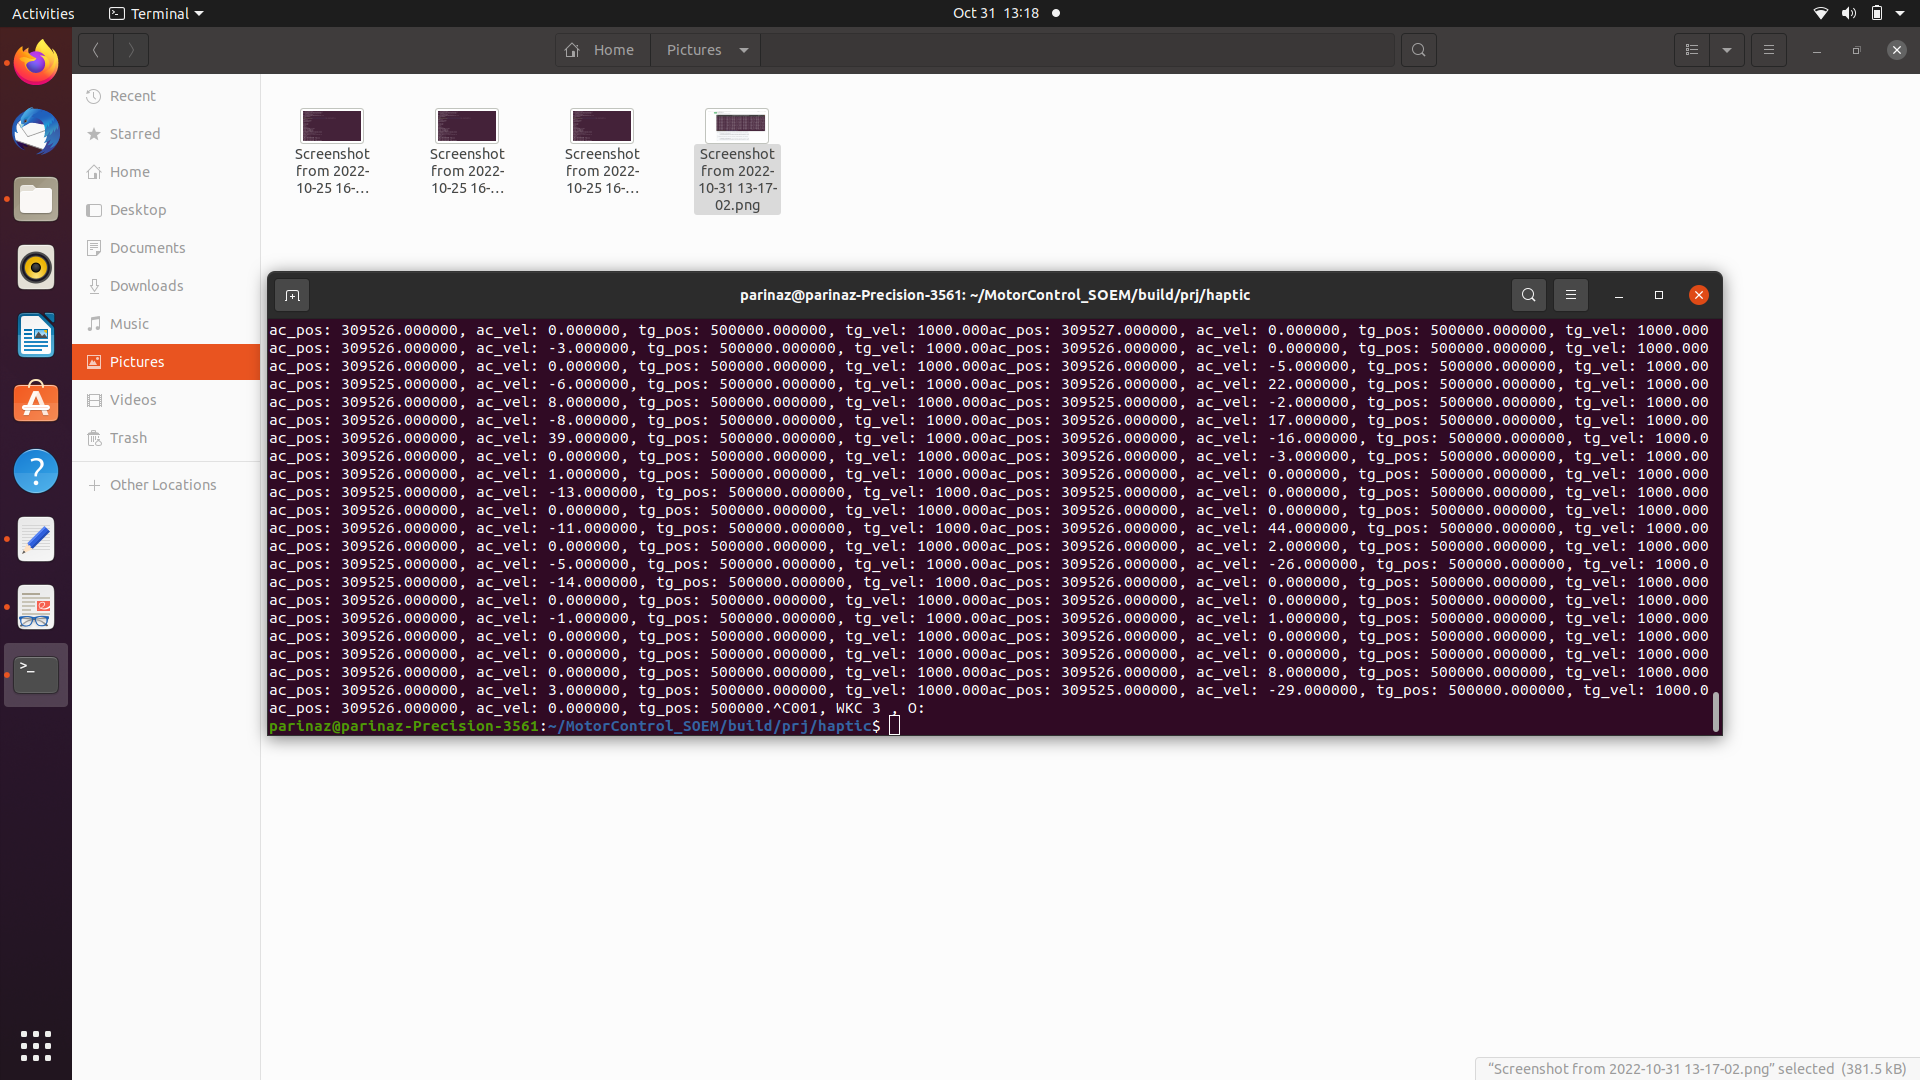Open the Pictures breadcrumb dropdown

pyautogui.click(x=743, y=49)
